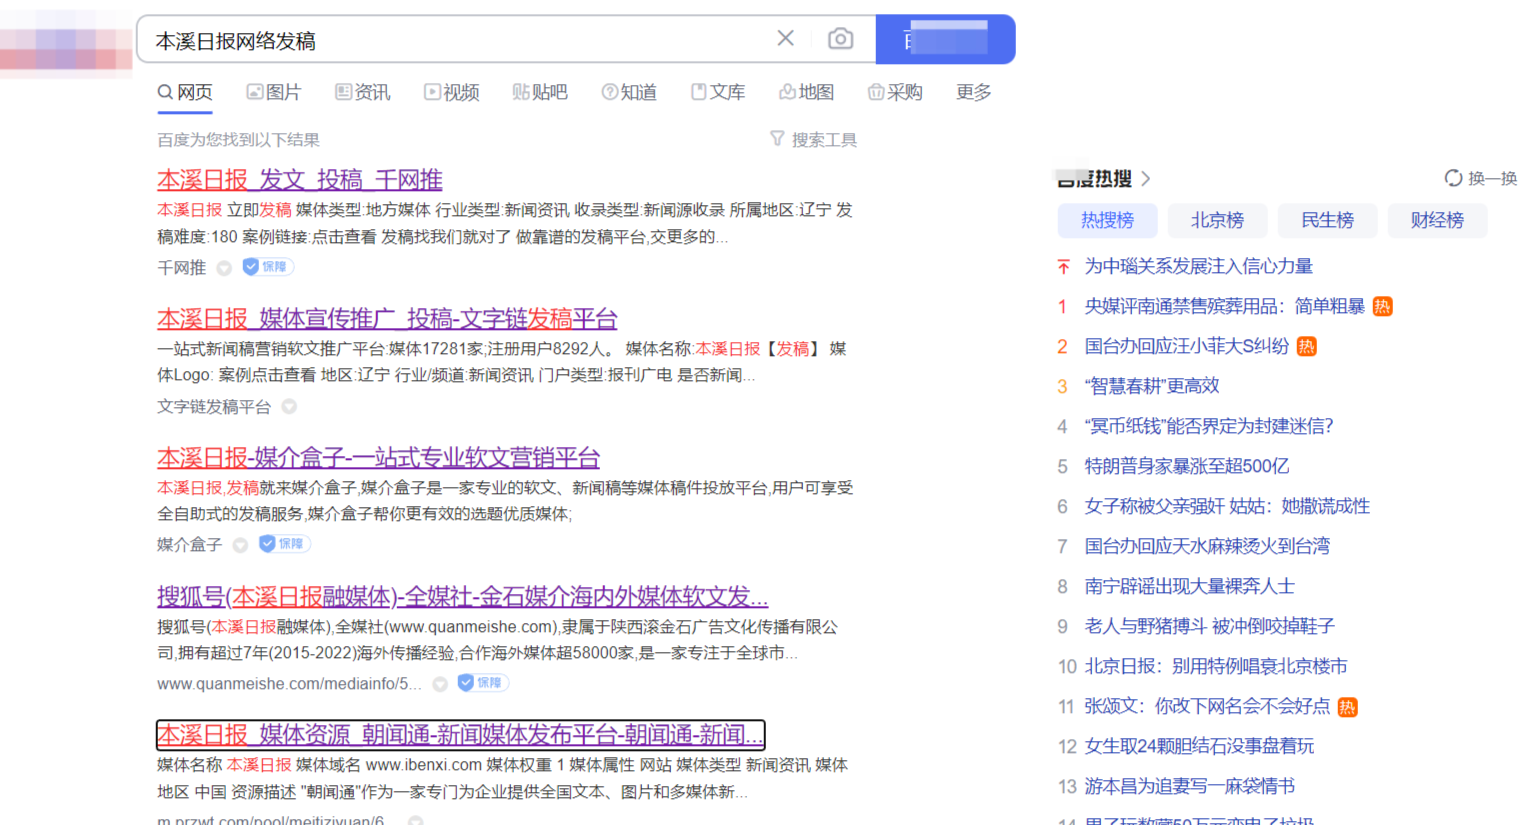Image resolution: width=1526 pixels, height=825 pixels.
Task: Open the 百度热搜 heading arrow
Action: click(1146, 179)
